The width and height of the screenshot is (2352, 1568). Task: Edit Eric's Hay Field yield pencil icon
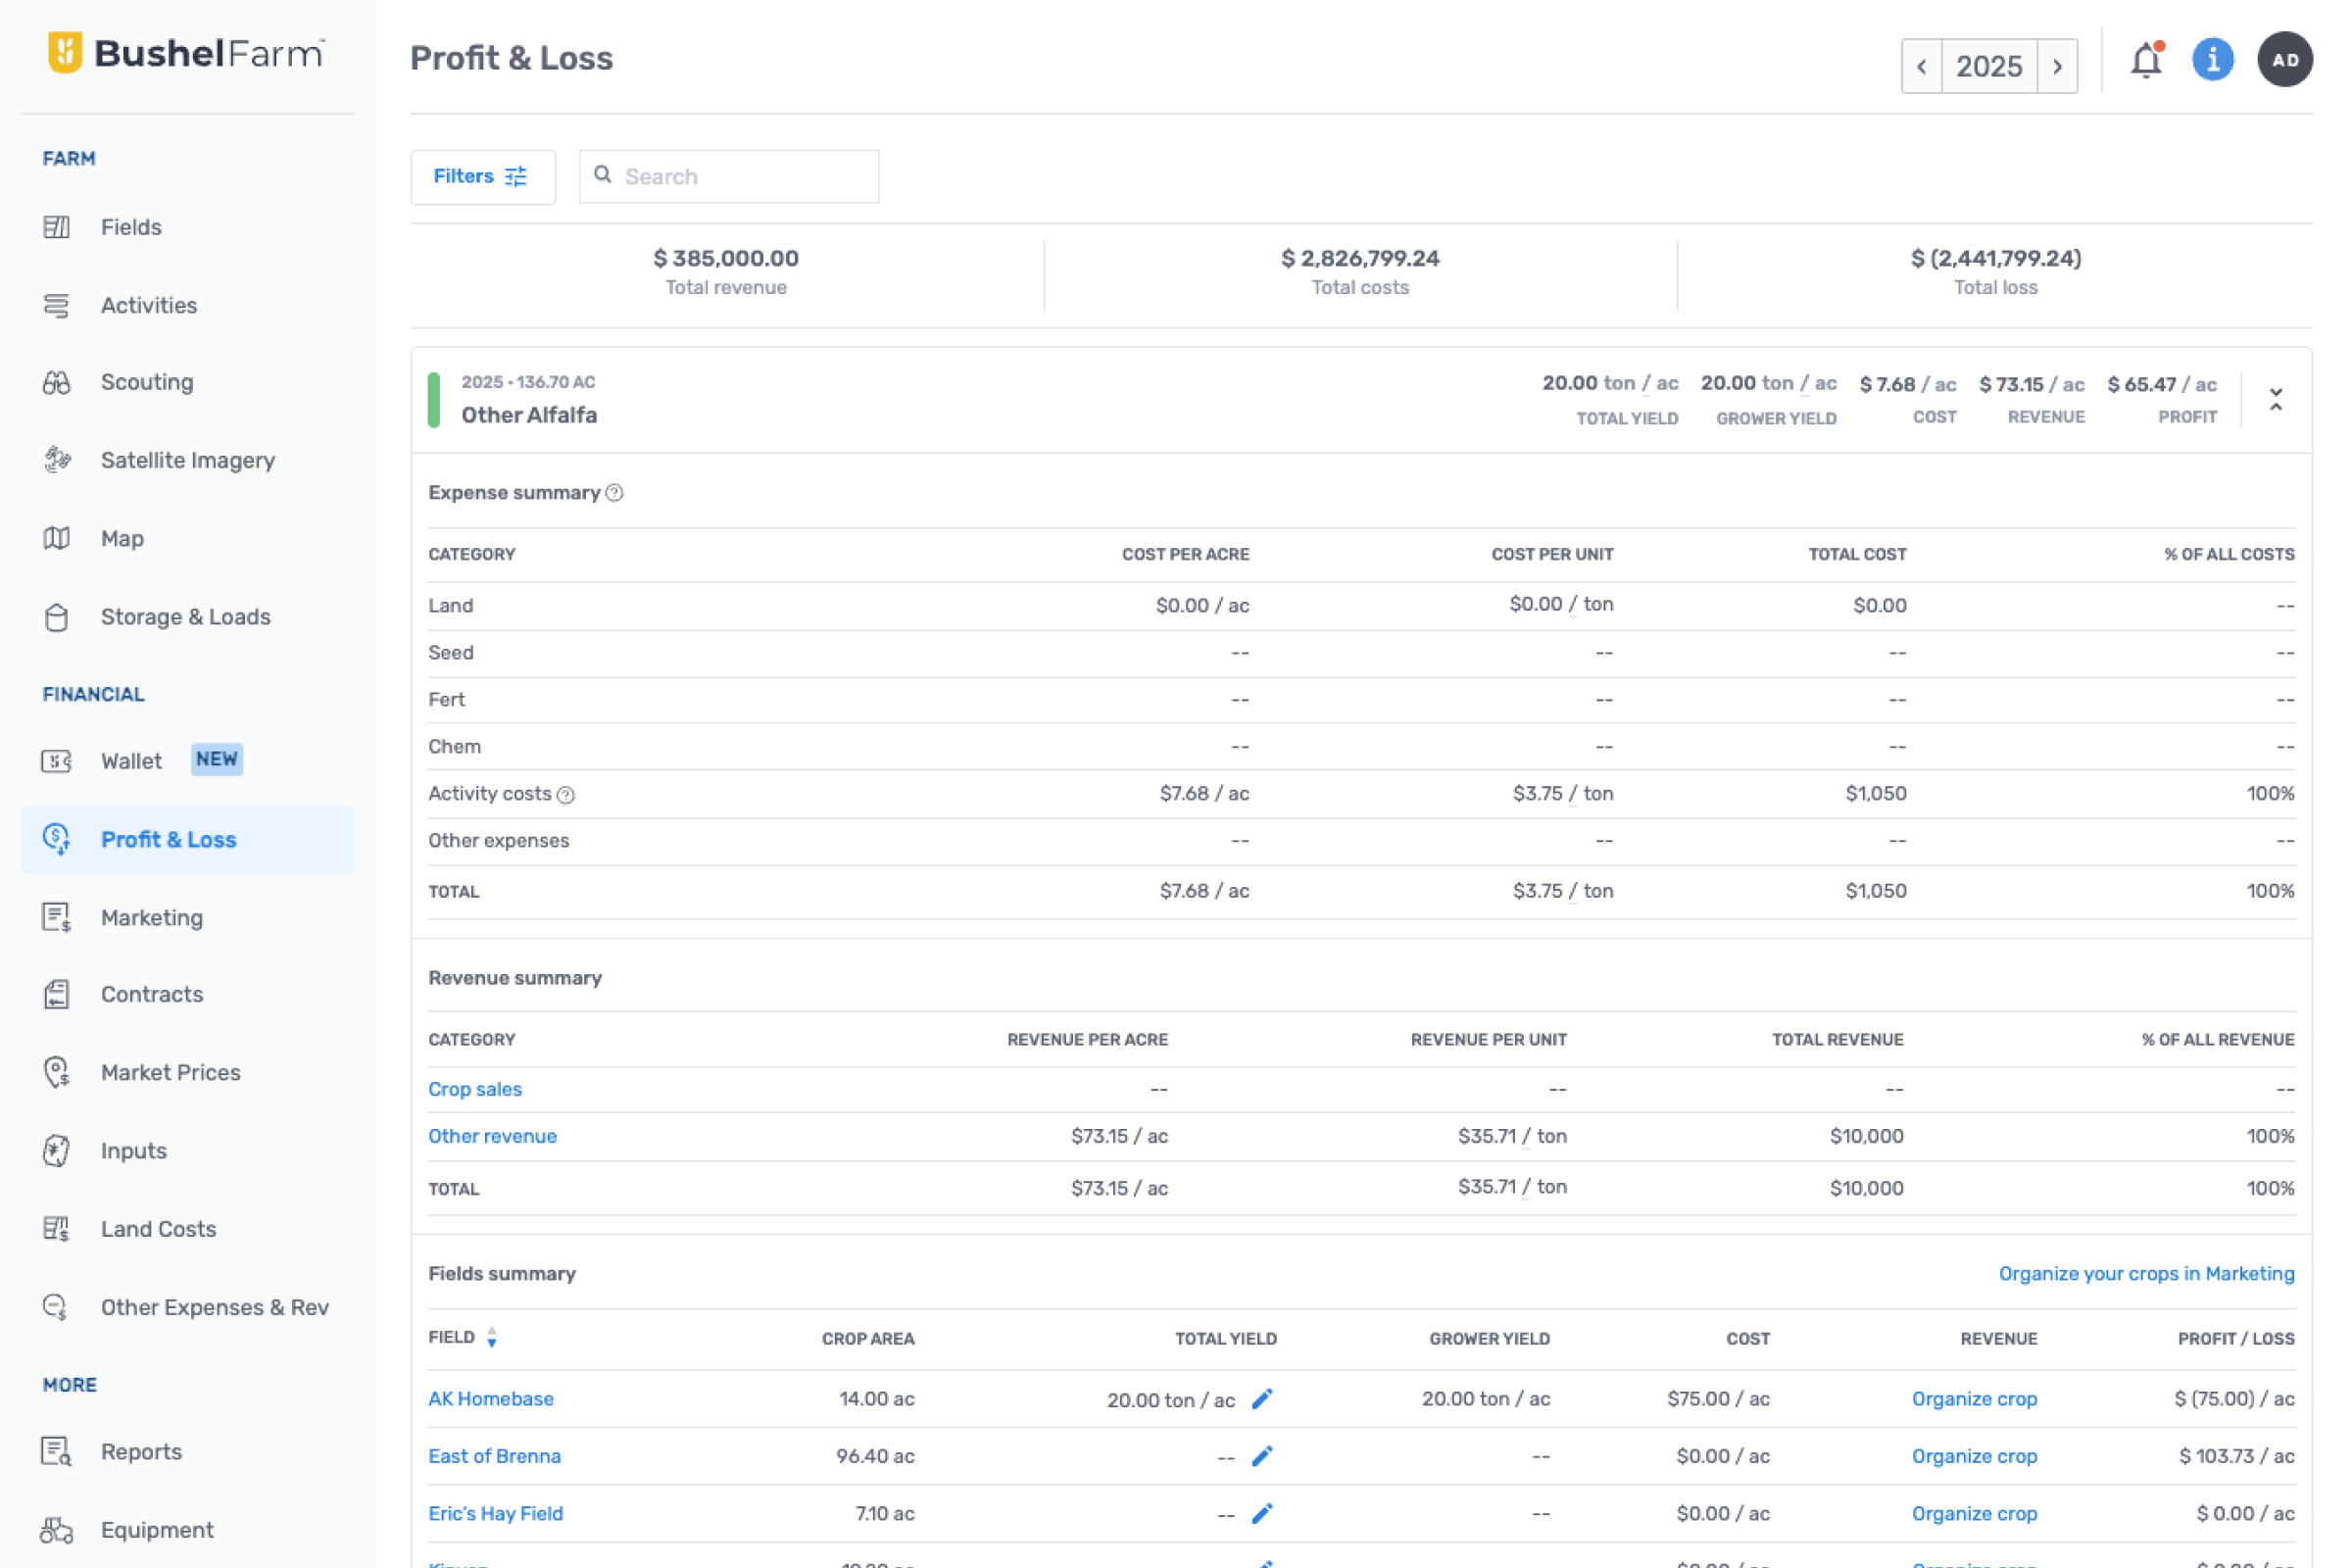(1262, 1513)
